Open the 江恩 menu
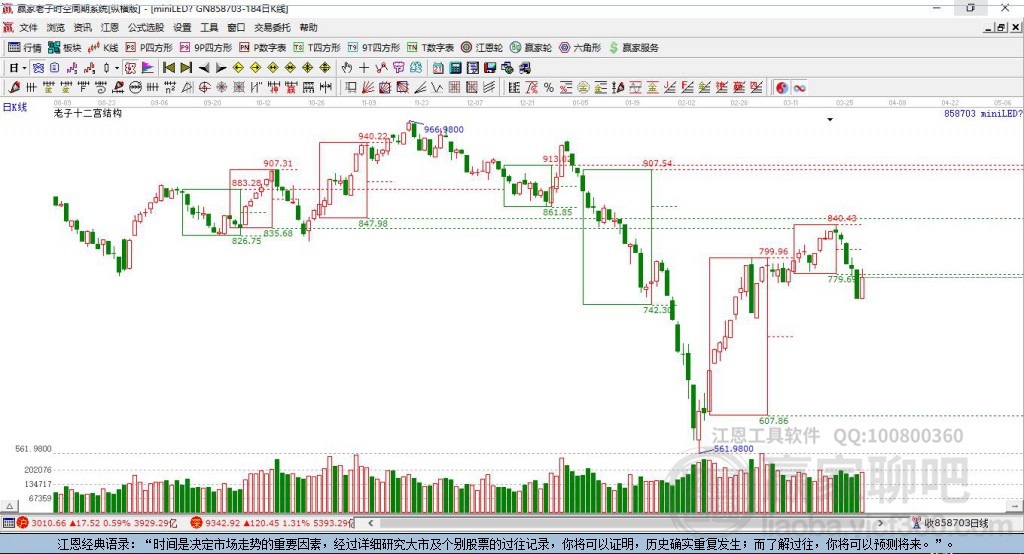 tap(110, 27)
